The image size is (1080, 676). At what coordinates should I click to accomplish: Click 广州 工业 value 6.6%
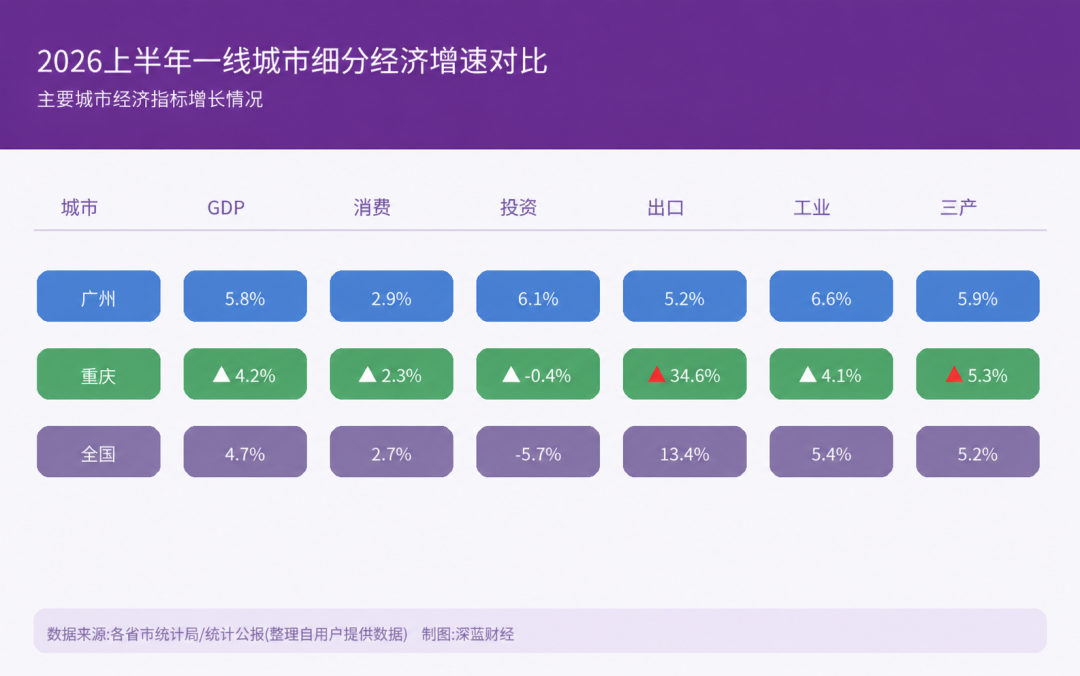(x=831, y=296)
